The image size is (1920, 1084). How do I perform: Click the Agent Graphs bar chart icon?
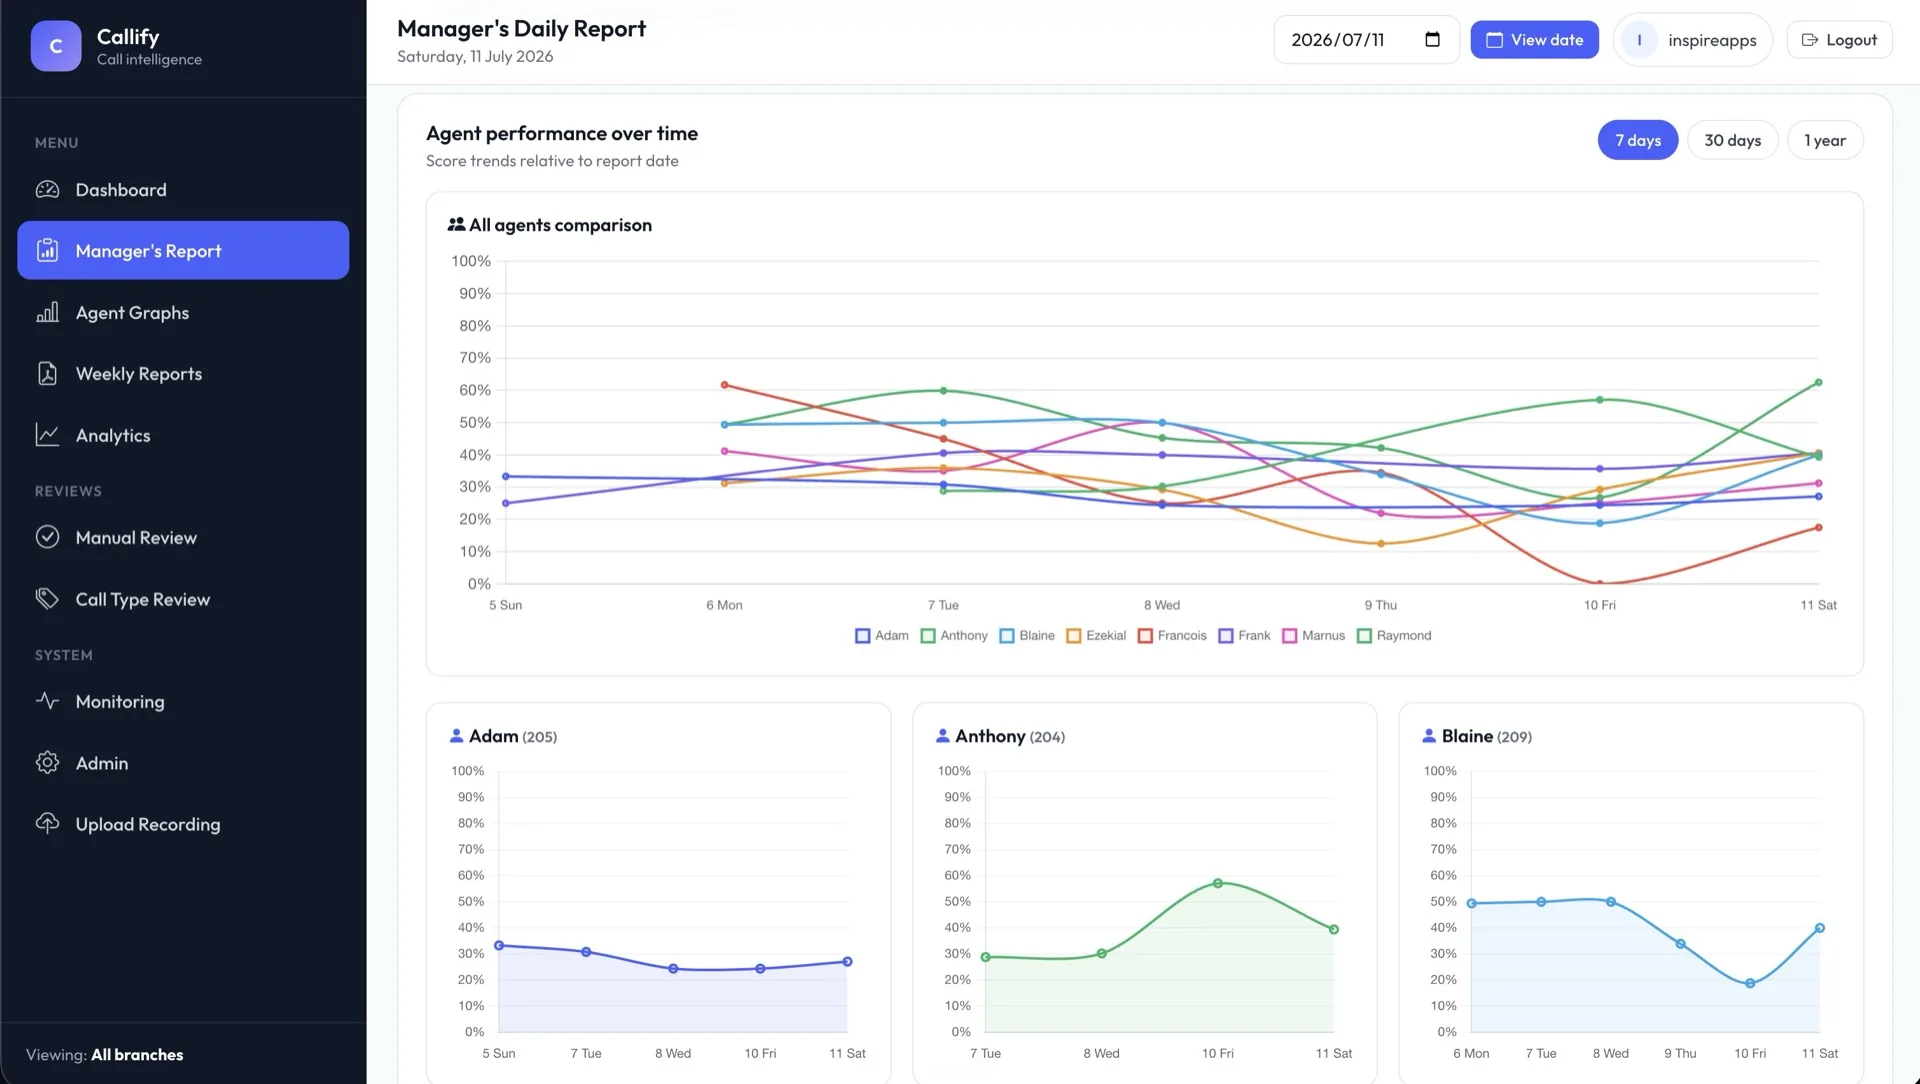coord(47,313)
